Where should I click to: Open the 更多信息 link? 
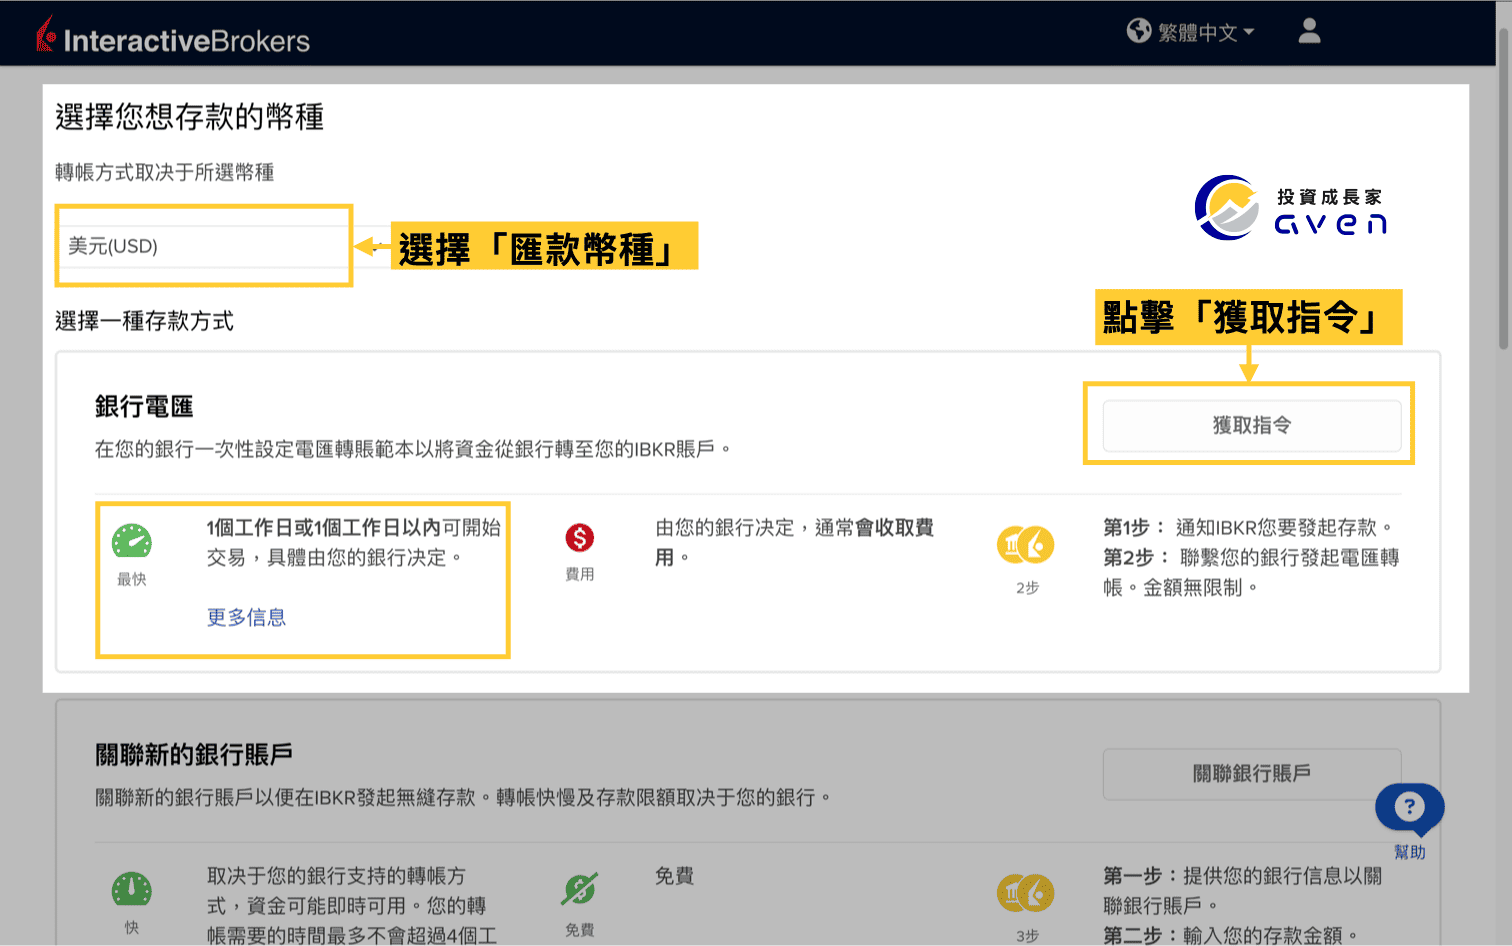(246, 617)
